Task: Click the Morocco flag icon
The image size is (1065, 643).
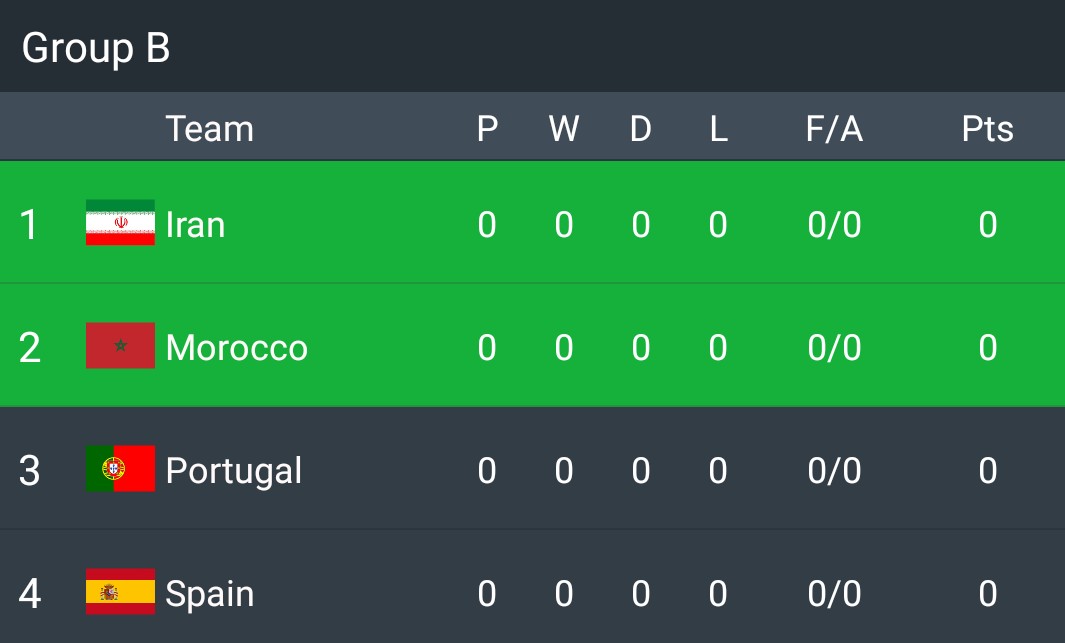Action: (x=120, y=345)
